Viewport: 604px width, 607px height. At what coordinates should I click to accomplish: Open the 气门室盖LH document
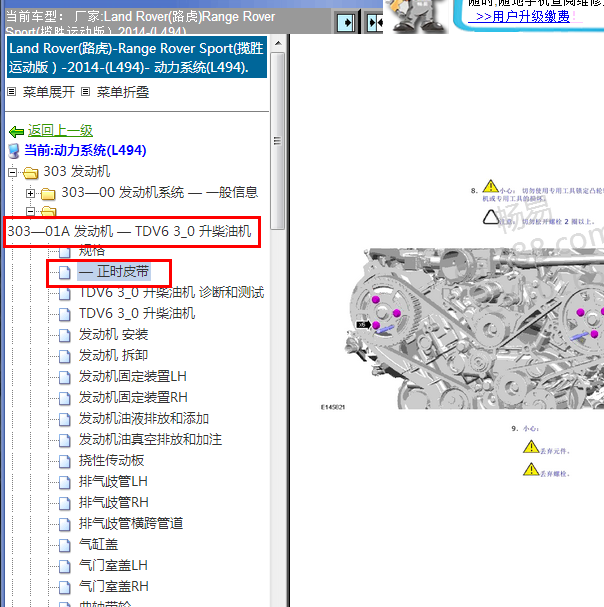113,565
